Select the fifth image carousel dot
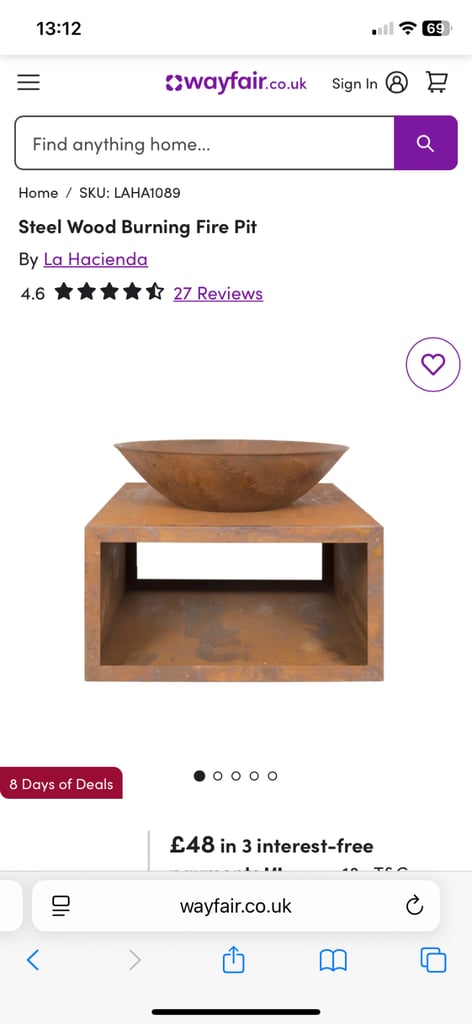Image resolution: width=472 pixels, height=1024 pixels. pos(273,776)
